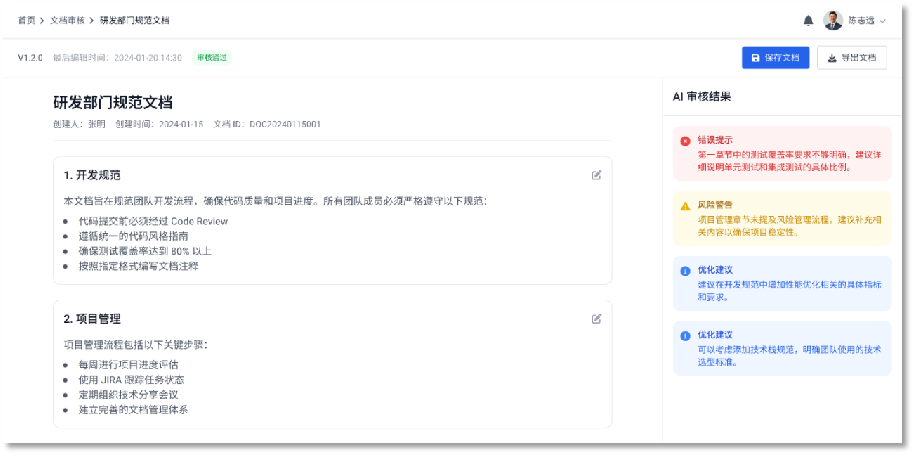Click the V1.2.0 version label

[30, 58]
